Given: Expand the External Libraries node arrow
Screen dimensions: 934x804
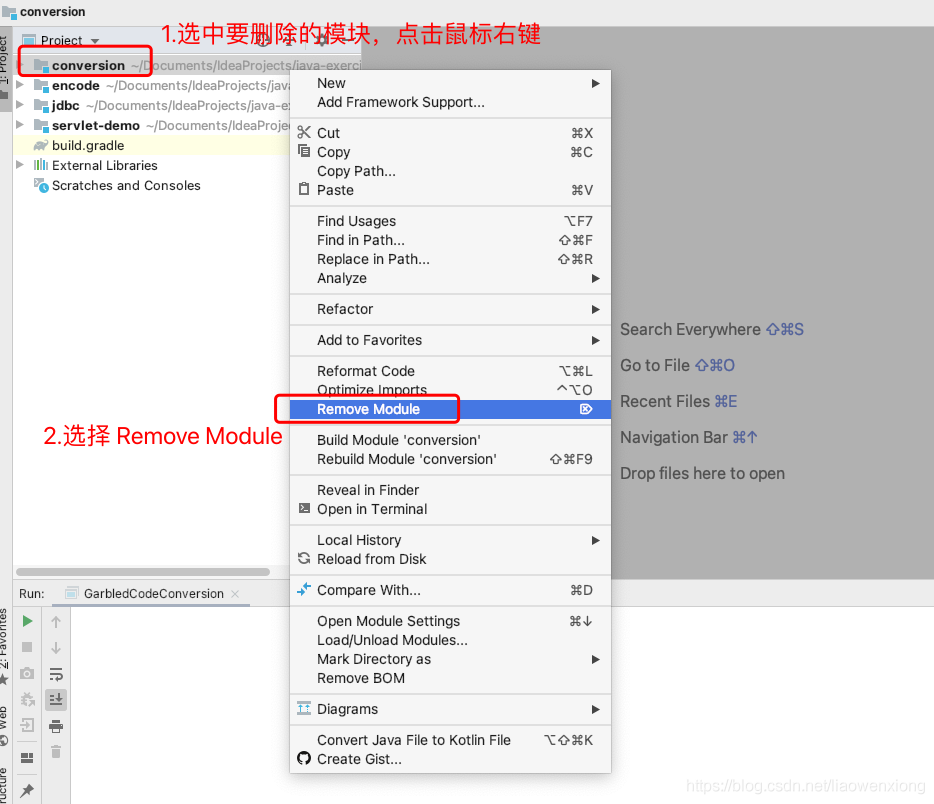Looking at the screenshot, I should tap(20, 164).
